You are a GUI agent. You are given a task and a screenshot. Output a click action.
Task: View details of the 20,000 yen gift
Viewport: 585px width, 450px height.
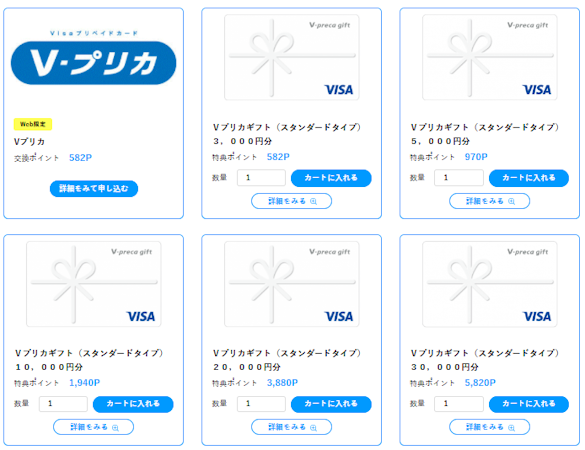tap(291, 427)
